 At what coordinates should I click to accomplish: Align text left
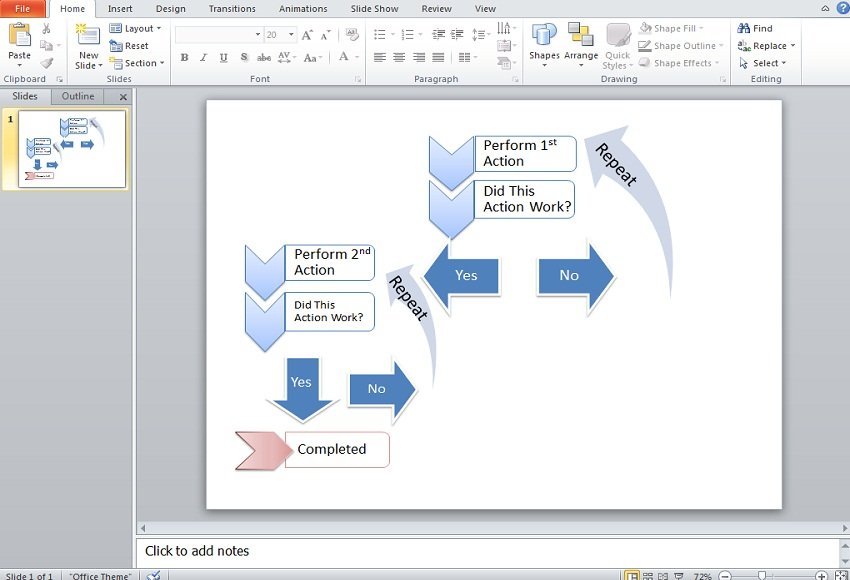(x=379, y=57)
